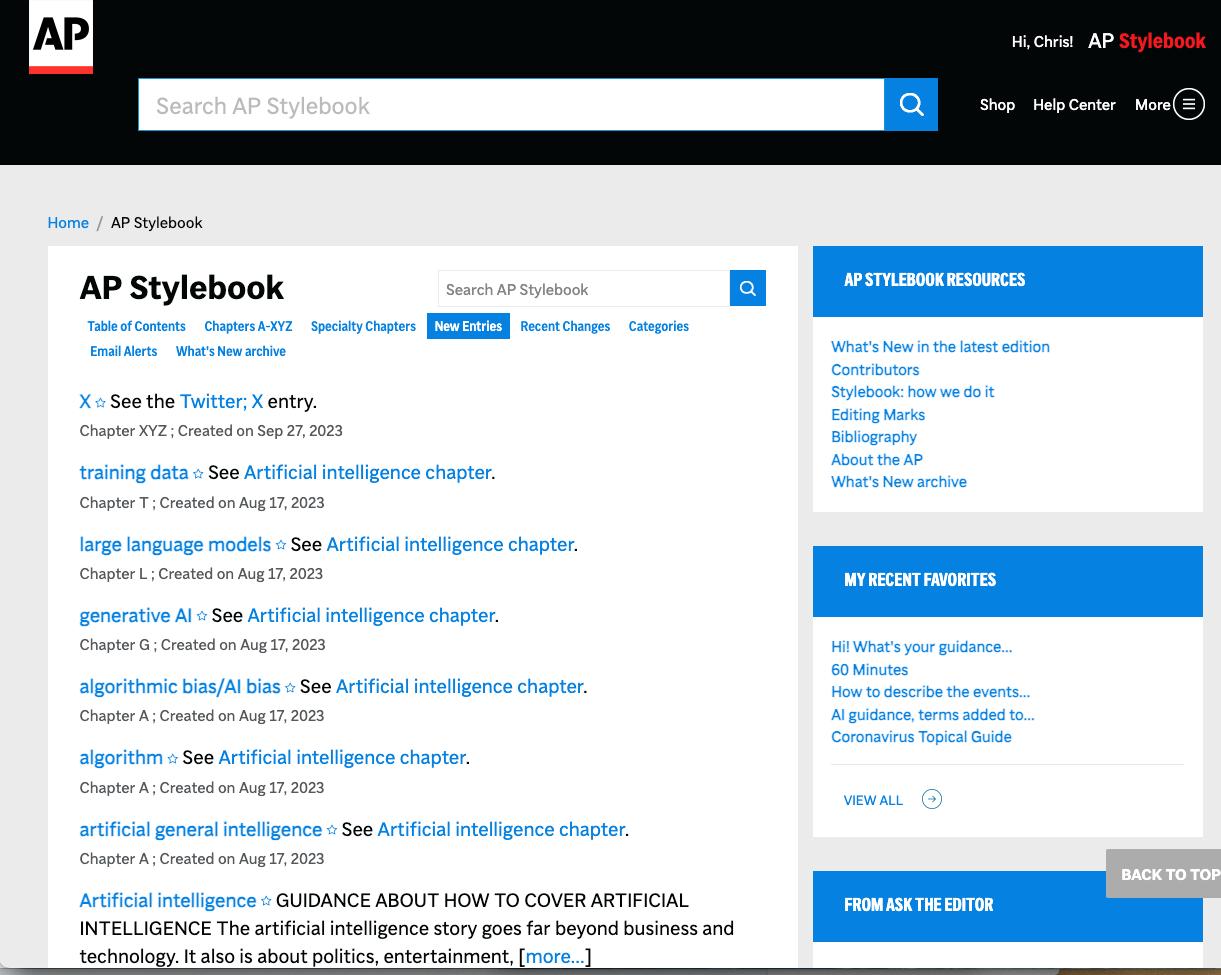Focus the main Search AP Stylebook field

(x=511, y=104)
